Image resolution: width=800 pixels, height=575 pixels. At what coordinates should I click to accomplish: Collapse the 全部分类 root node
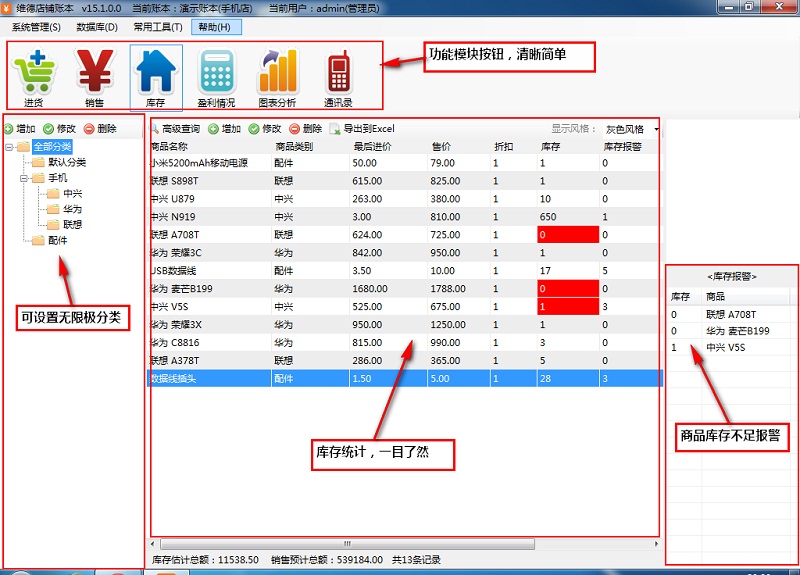click(9, 147)
